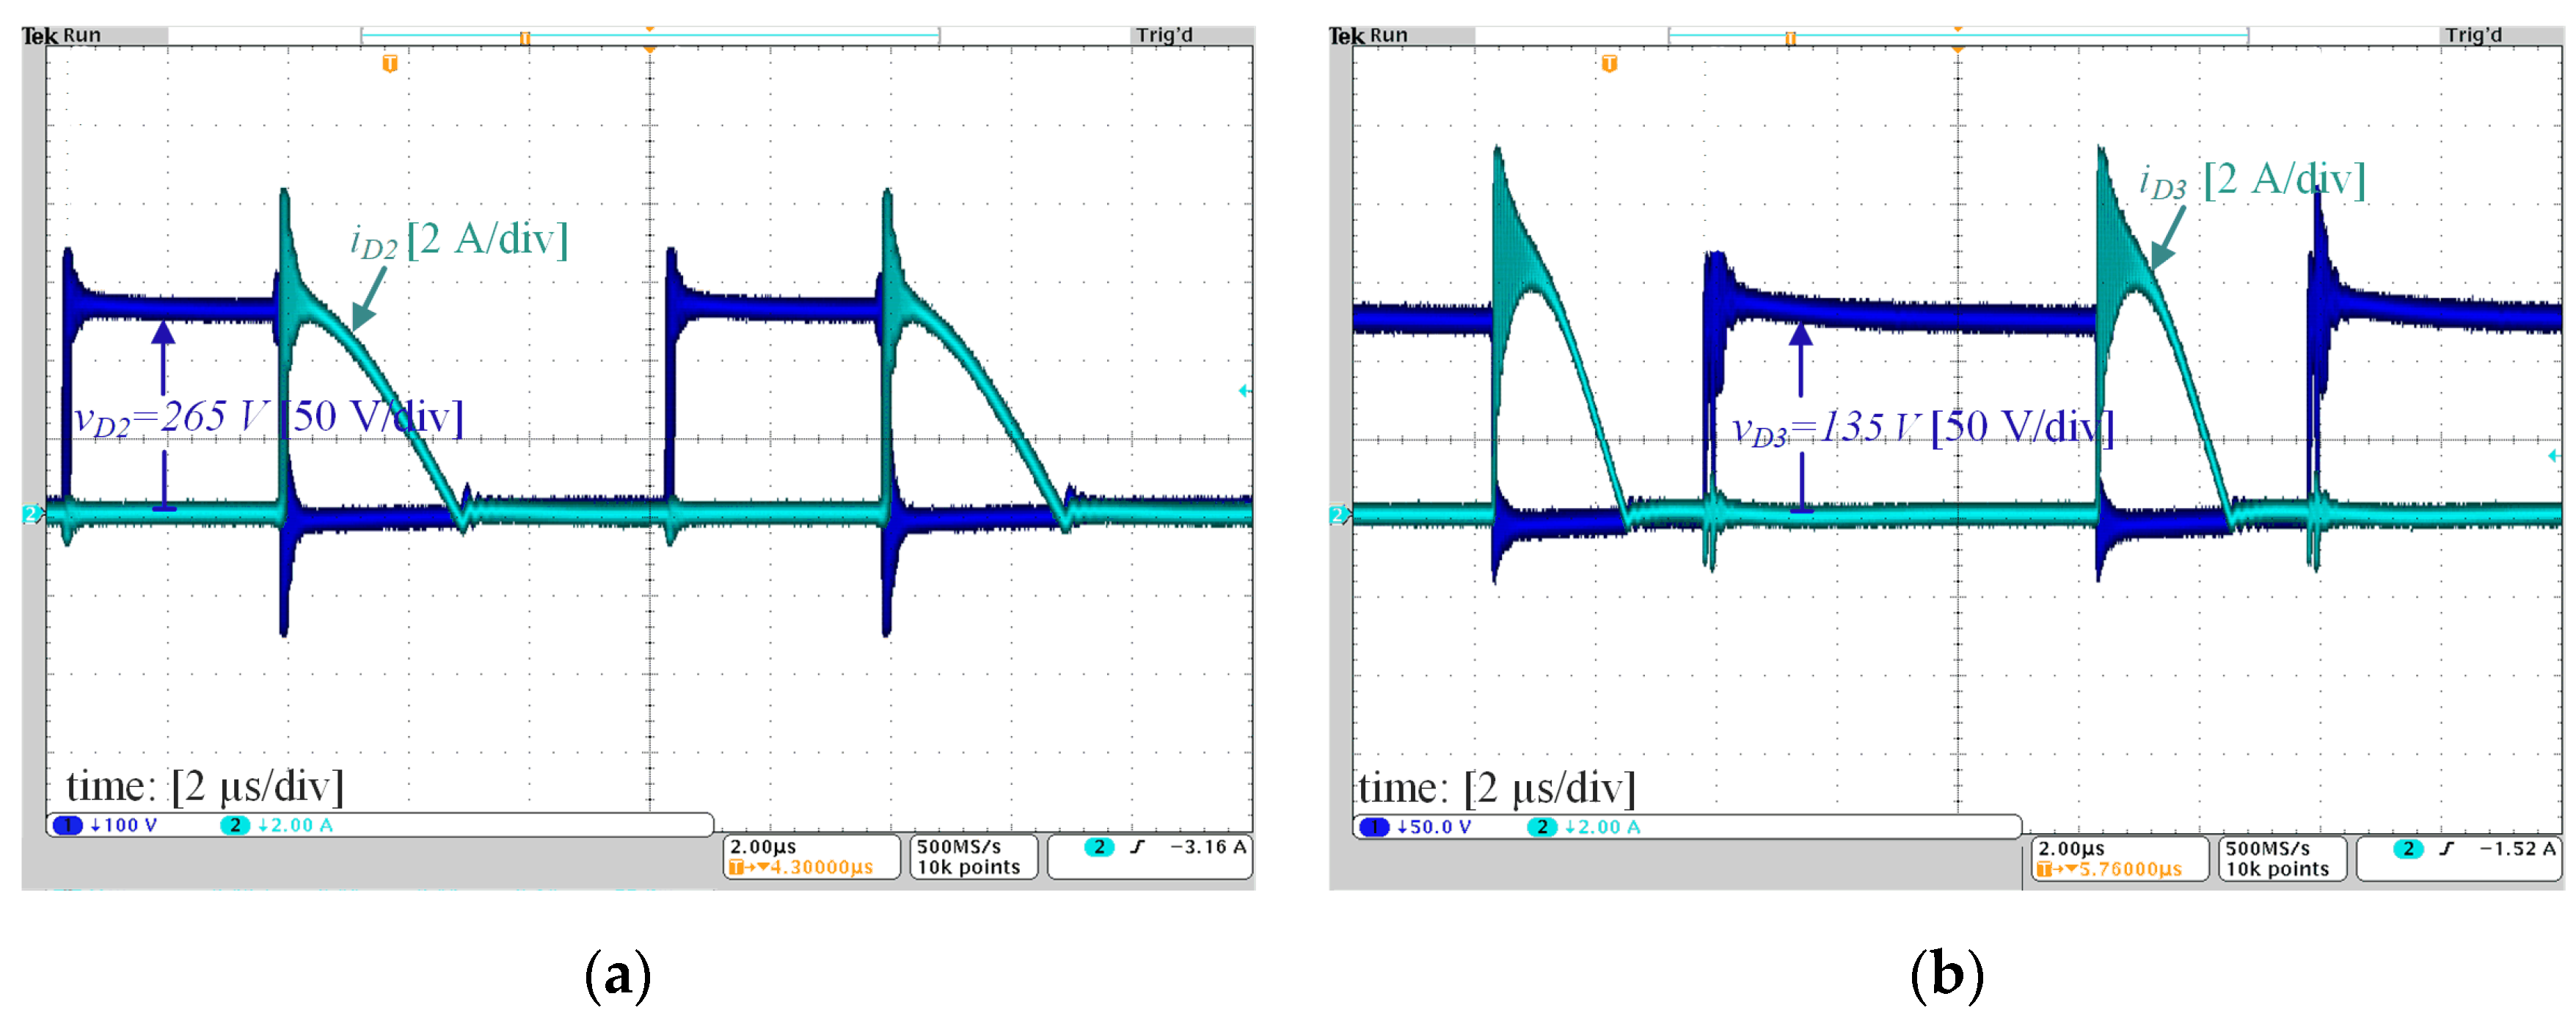Click orange trigger position marker in scope (a)

[x=390, y=64]
